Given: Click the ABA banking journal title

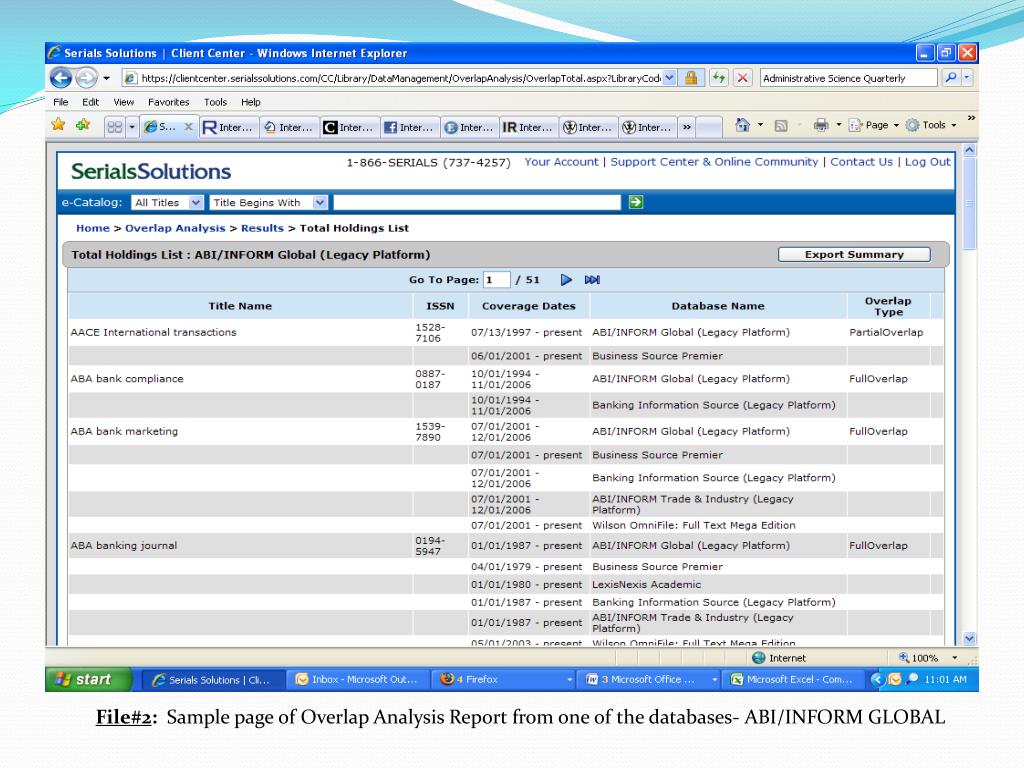Looking at the screenshot, I should pyautogui.click(x=123, y=545).
